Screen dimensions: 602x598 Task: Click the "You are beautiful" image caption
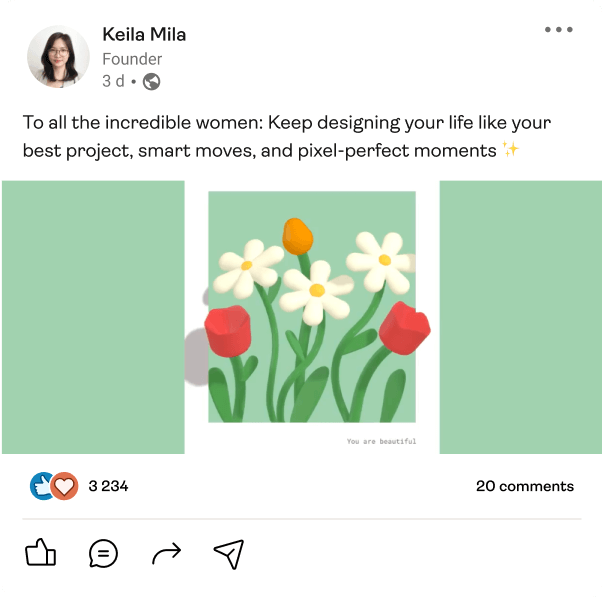click(381, 441)
